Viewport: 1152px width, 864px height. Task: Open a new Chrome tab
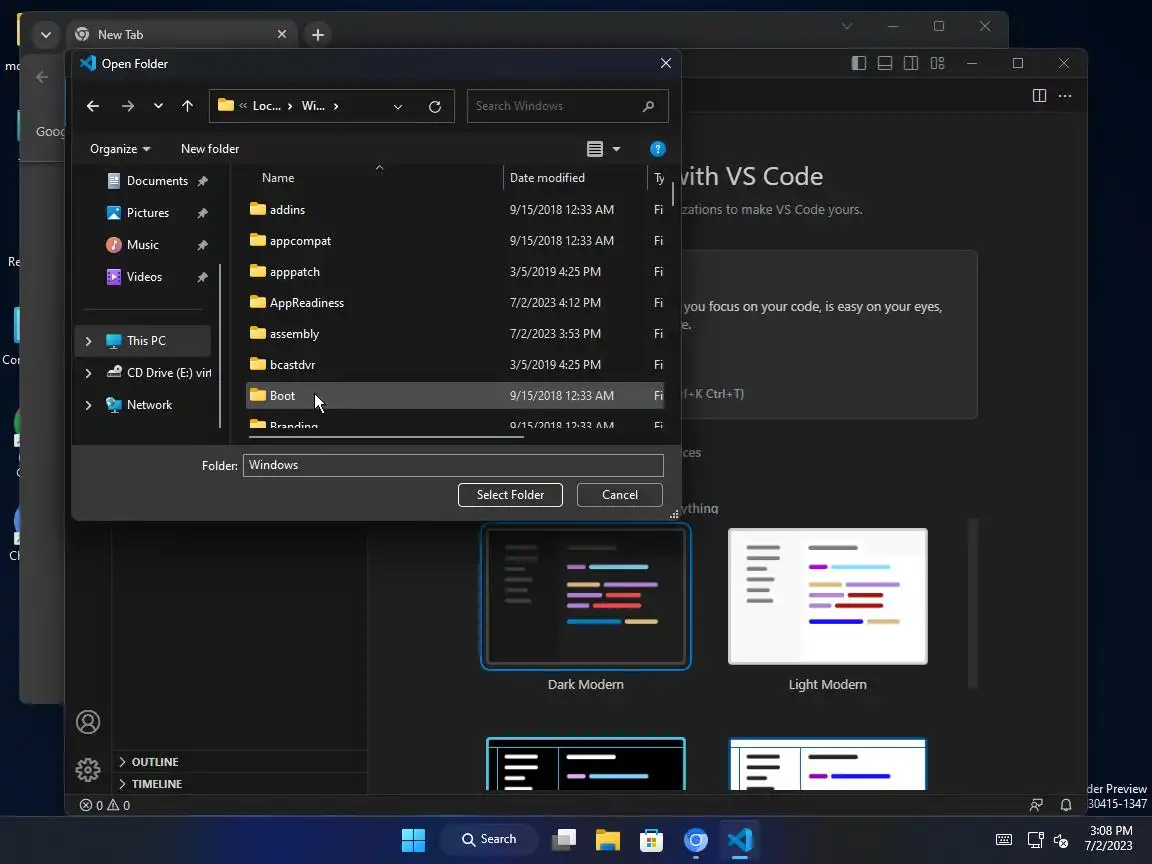[317, 35]
